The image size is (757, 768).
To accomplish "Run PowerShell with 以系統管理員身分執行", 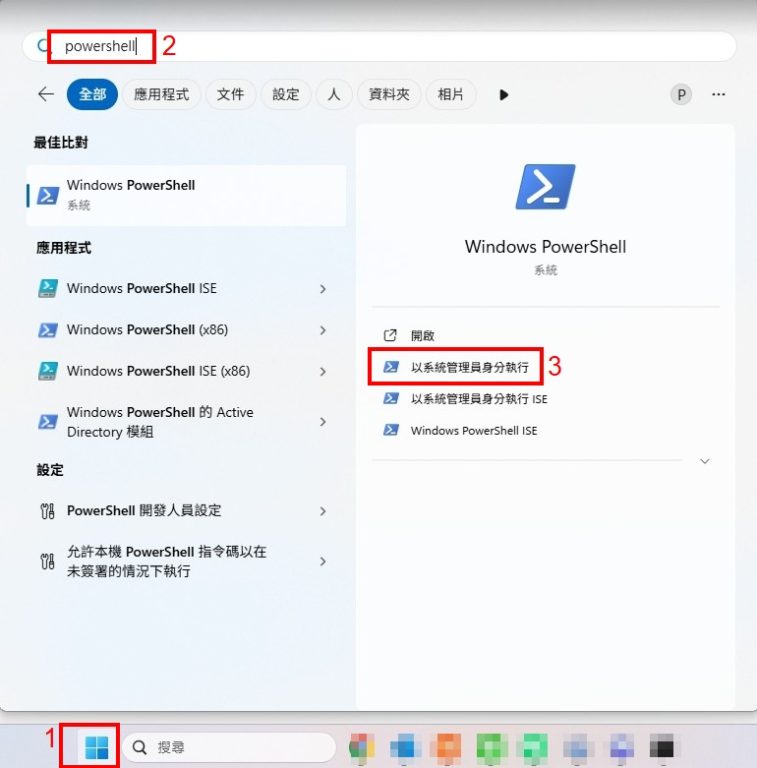I will tap(469, 367).
